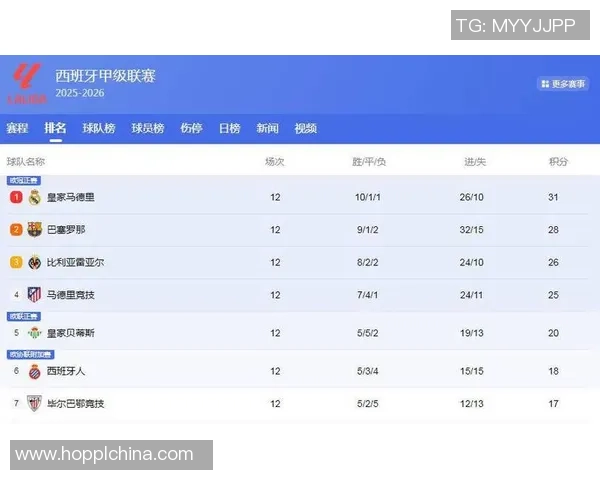600x480 pixels.
Task: Select the 排名 tab
Action: pyautogui.click(x=55, y=128)
